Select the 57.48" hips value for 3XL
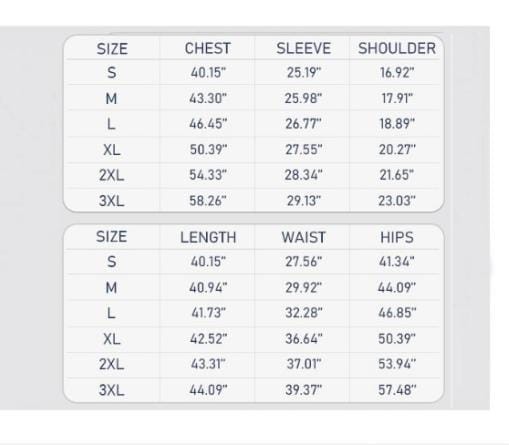 [397, 390]
